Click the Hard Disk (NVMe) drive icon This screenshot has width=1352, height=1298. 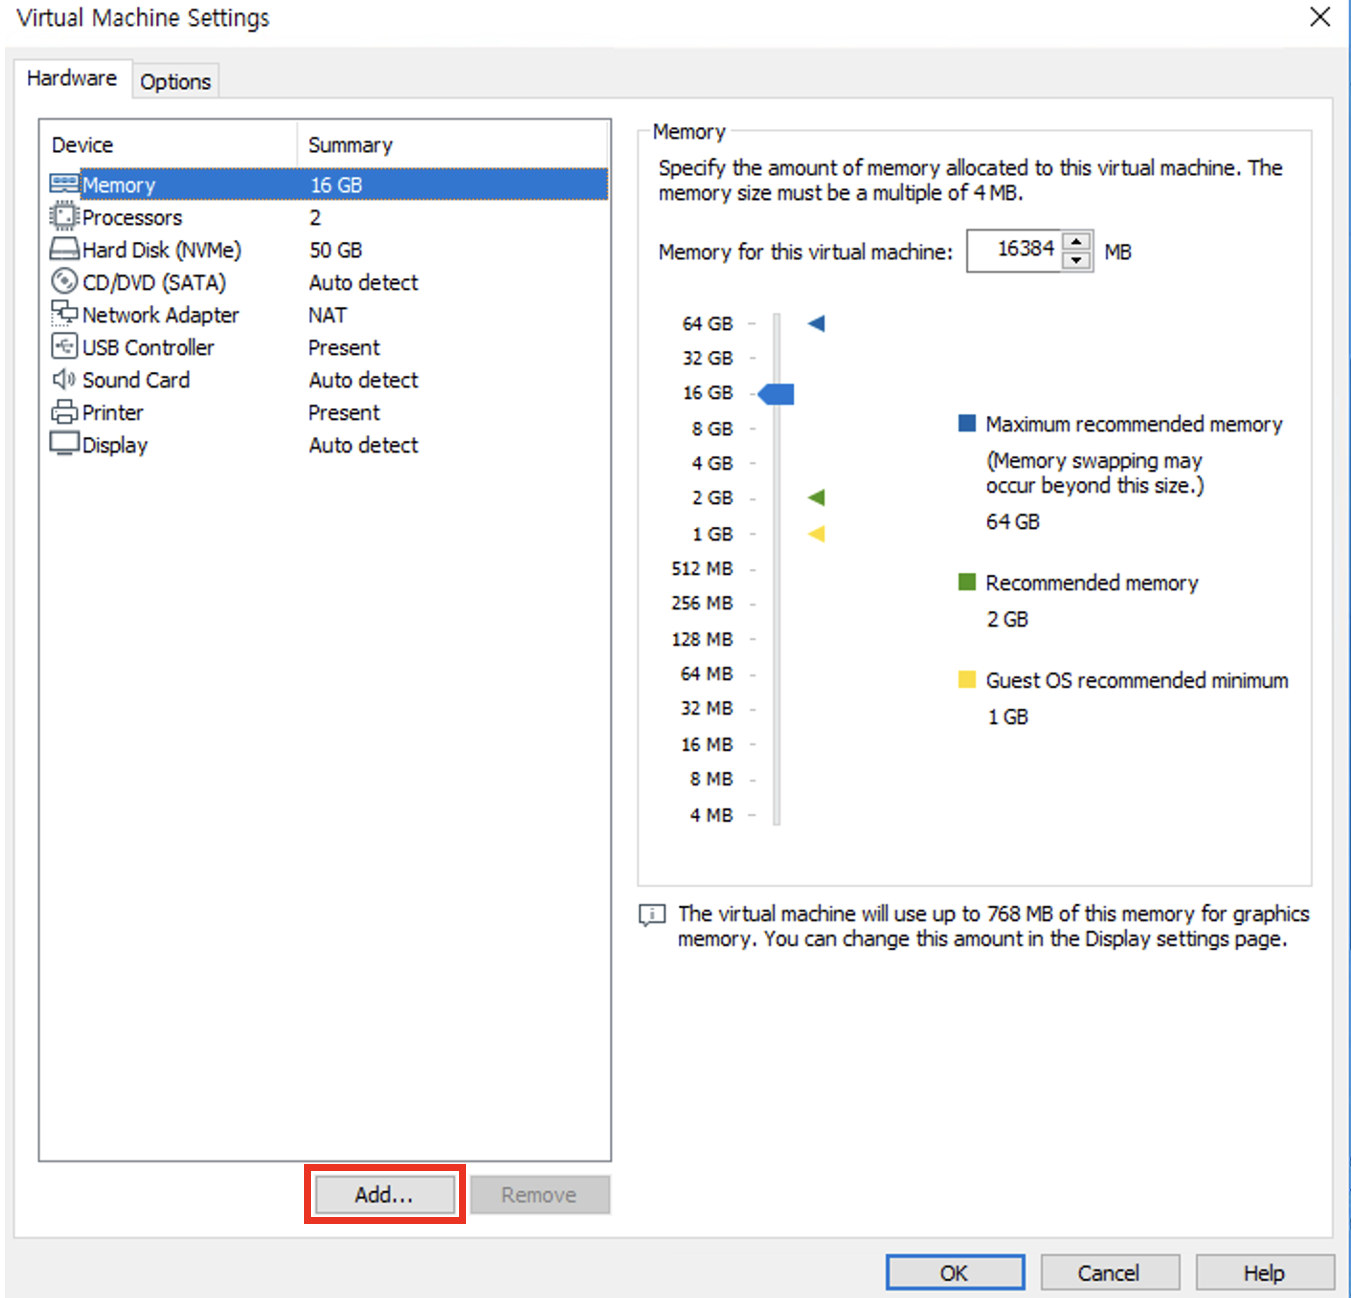pos(64,249)
